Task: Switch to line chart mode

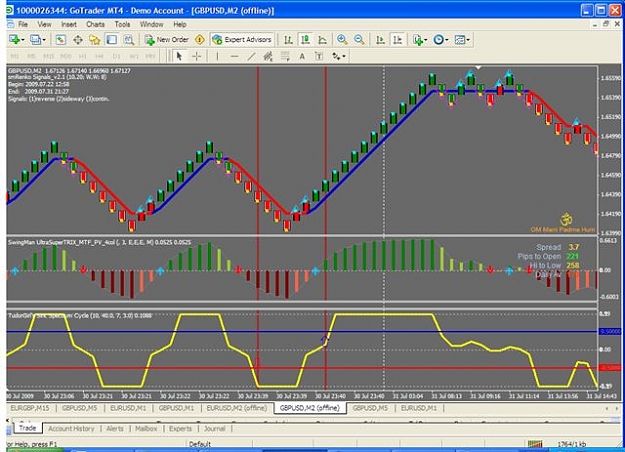Action: tap(322, 39)
